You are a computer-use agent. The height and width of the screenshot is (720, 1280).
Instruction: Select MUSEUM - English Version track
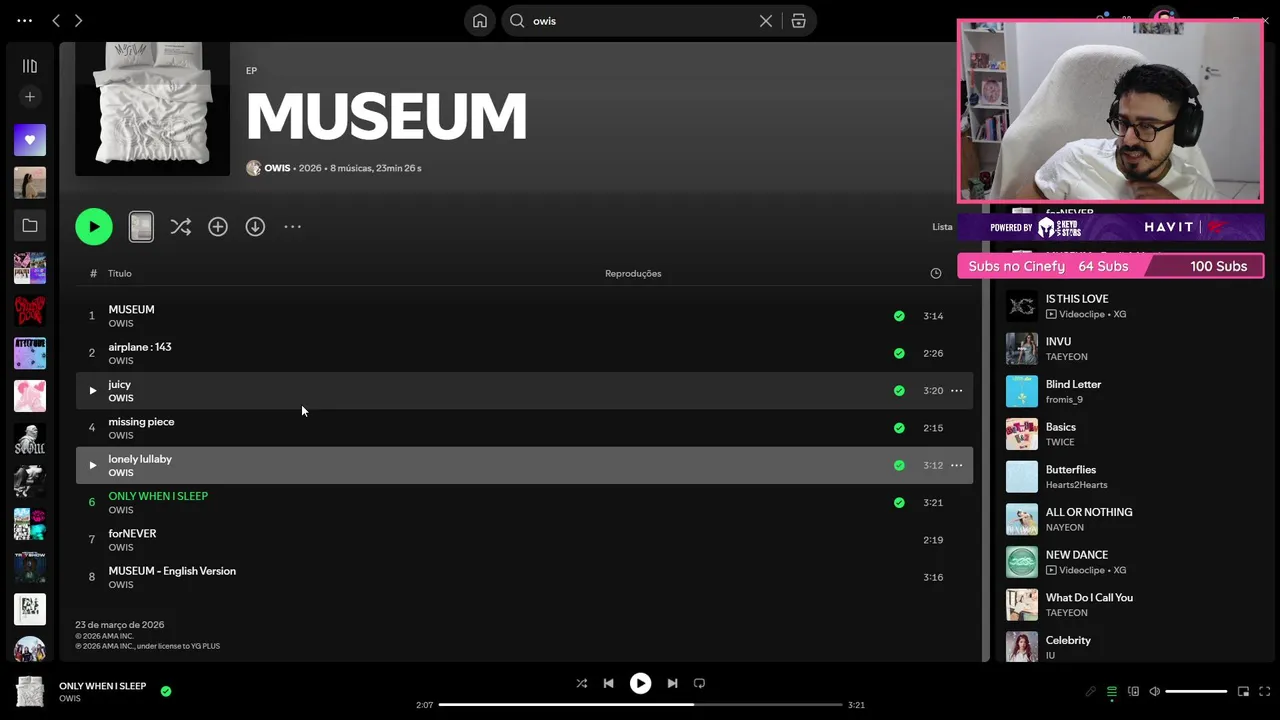(x=524, y=577)
